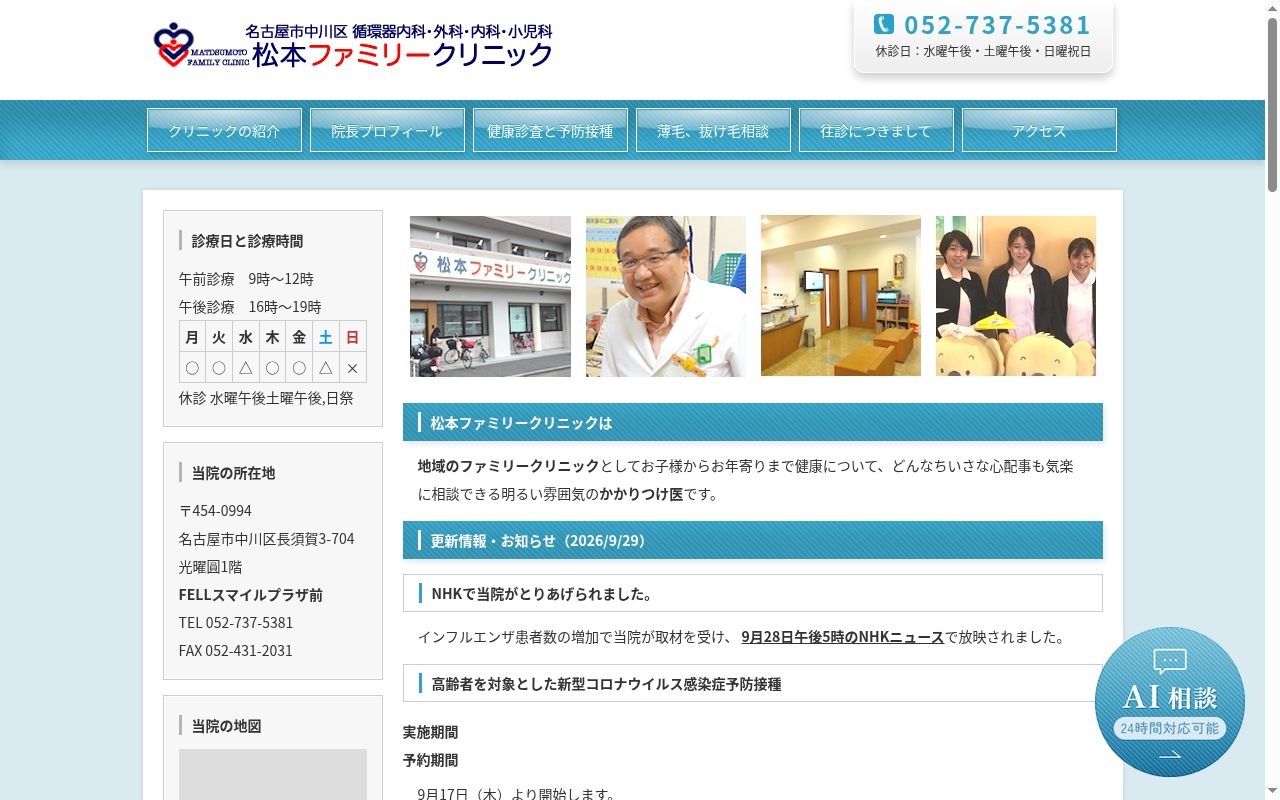Viewport: 1280px width, 800px height.
Task: View the staff with mascots photo
Action: tap(1016, 296)
